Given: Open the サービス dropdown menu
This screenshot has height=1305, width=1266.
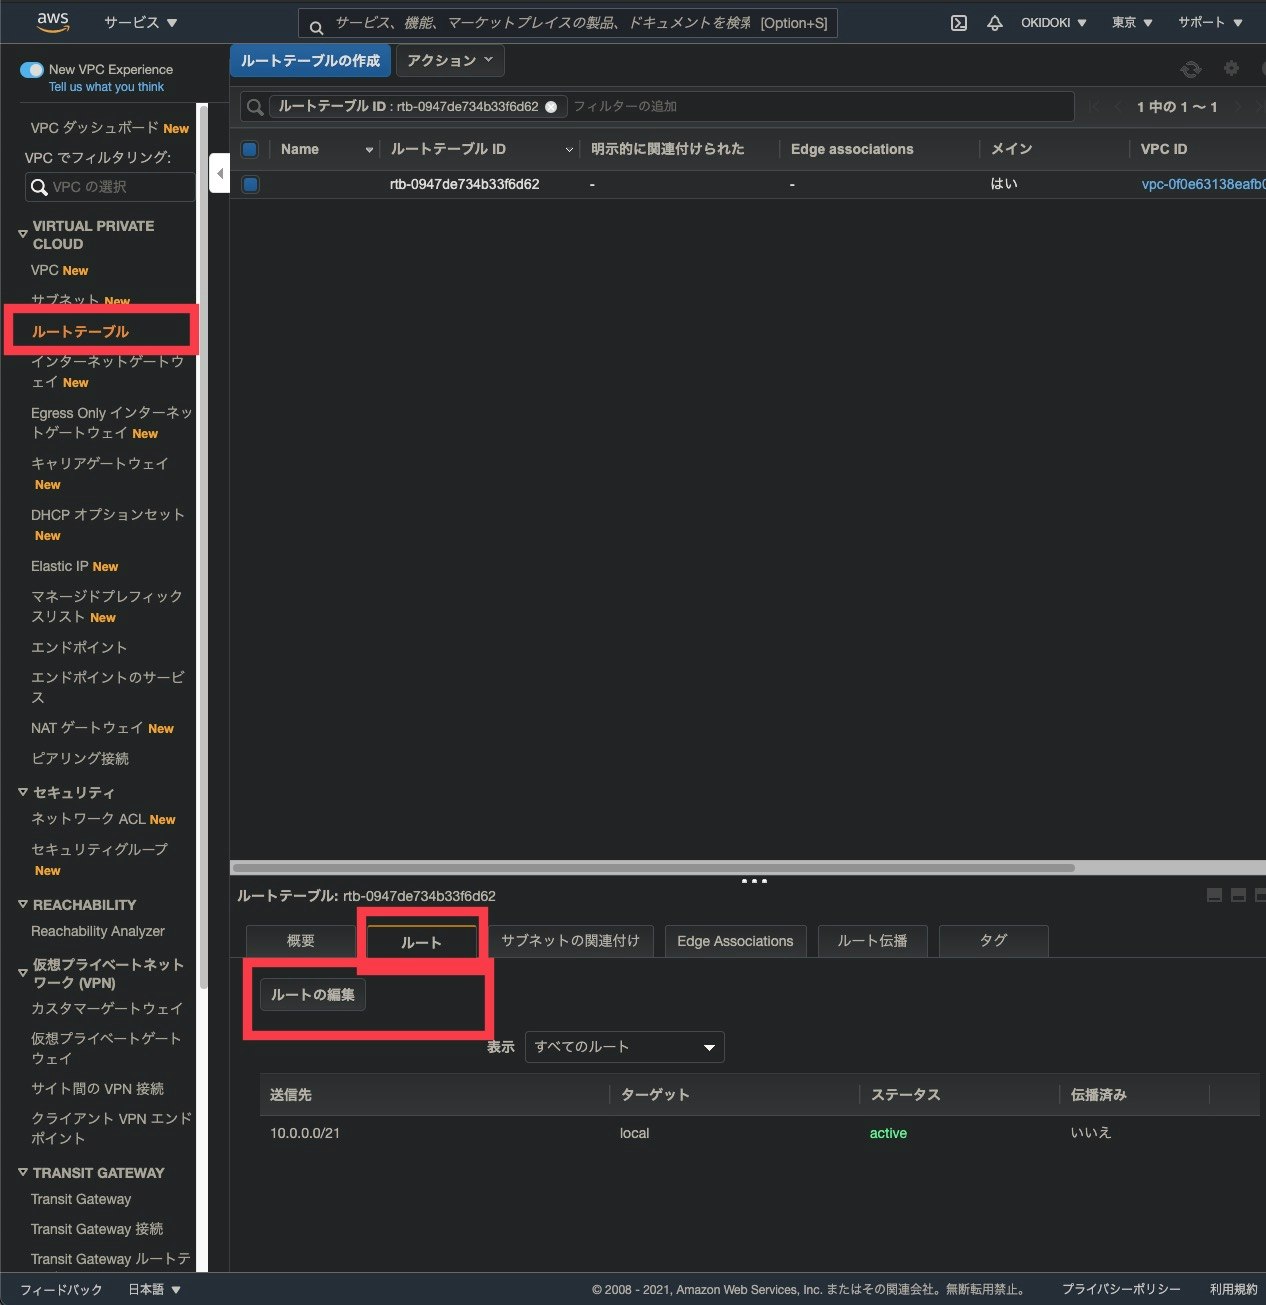Looking at the screenshot, I should pos(140,22).
